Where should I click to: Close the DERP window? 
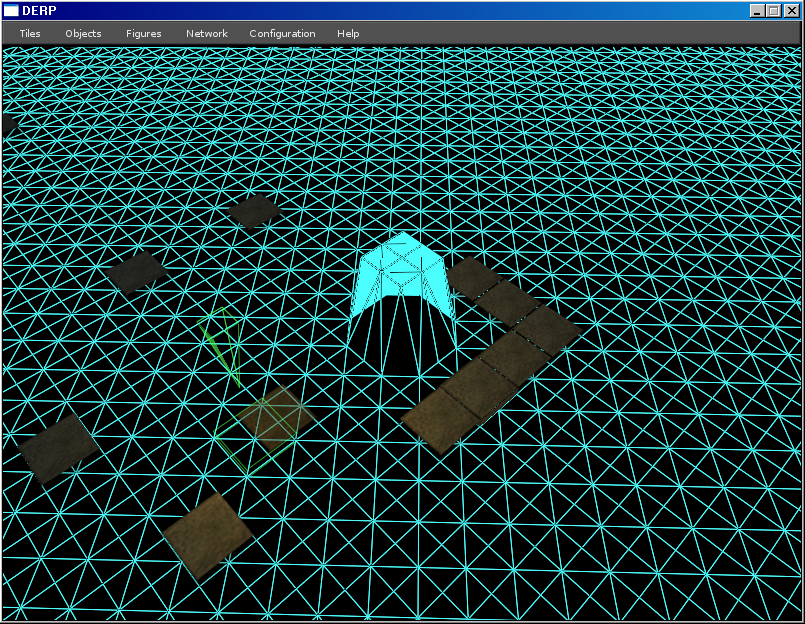(792, 11)
